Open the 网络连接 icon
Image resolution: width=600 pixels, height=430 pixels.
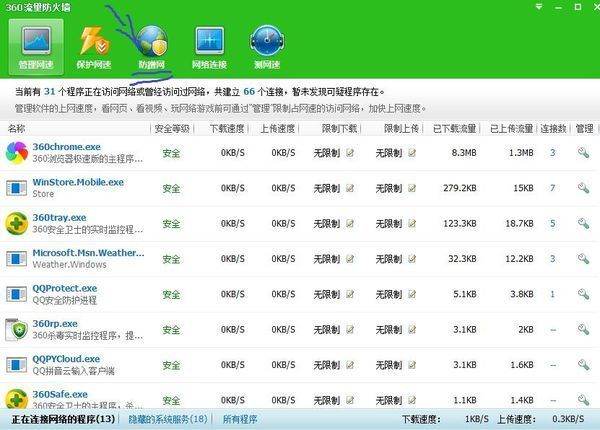pos(210,45)
